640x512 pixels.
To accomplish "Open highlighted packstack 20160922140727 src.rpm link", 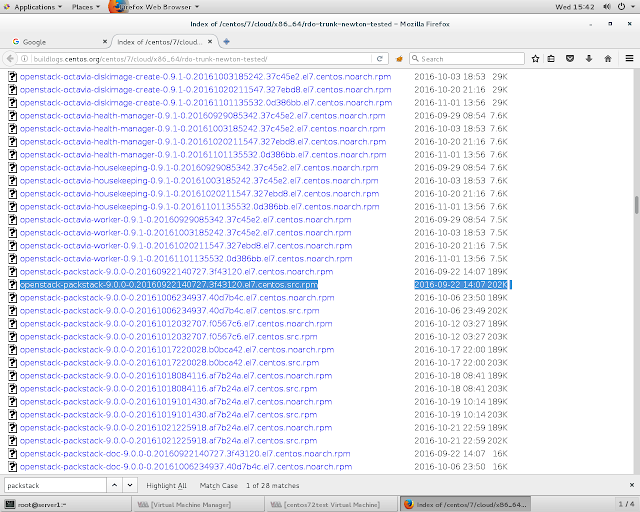I will tap(169, 285).
